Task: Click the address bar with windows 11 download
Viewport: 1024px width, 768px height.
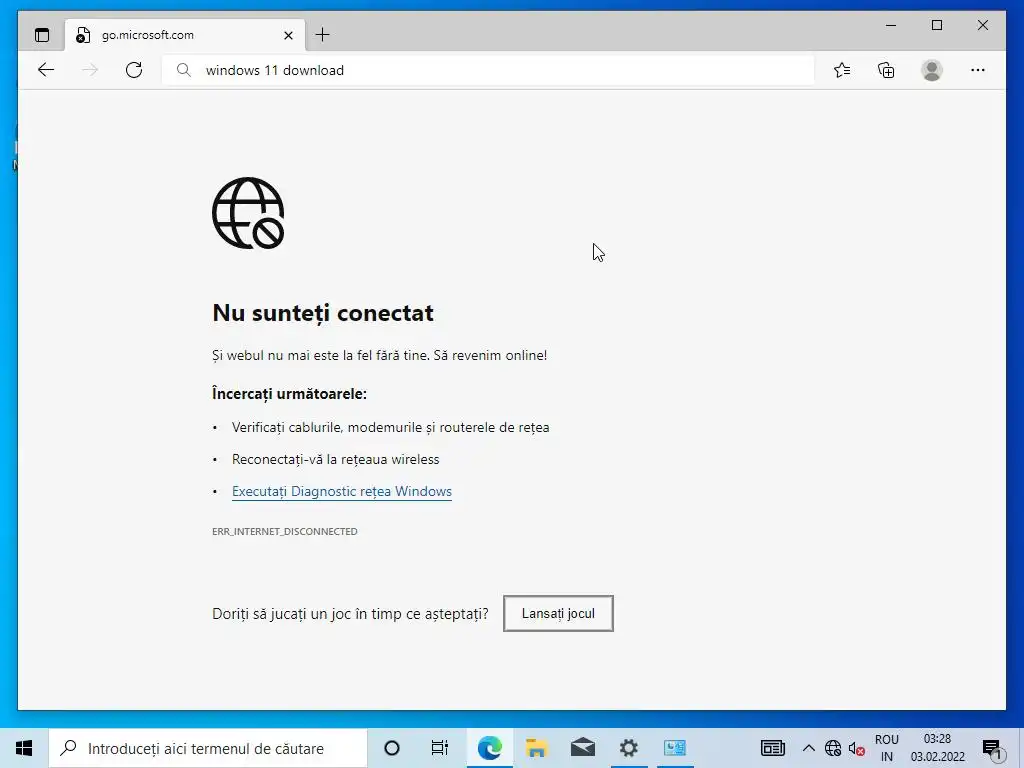Action: coord(488,70)
